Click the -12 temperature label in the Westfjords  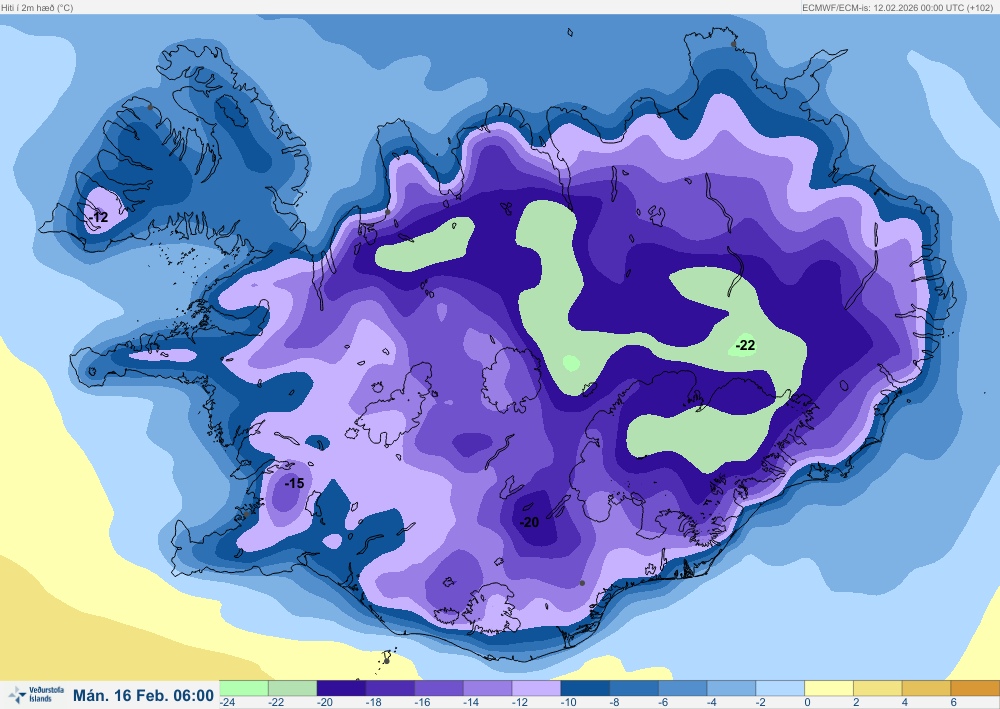pos(99,217)
